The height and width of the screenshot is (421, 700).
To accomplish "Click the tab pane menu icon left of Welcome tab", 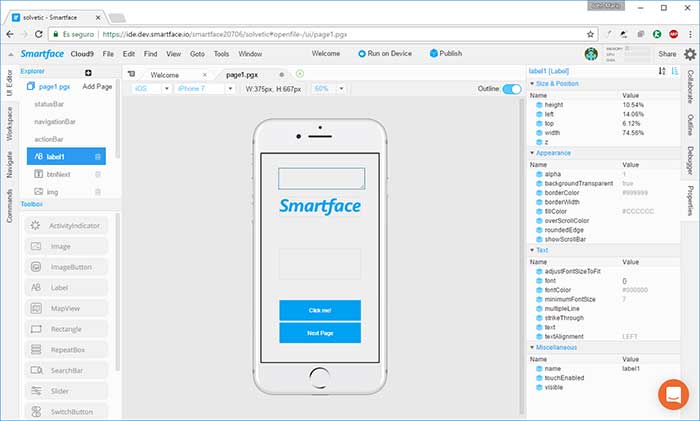I will (x=131, y=74).
